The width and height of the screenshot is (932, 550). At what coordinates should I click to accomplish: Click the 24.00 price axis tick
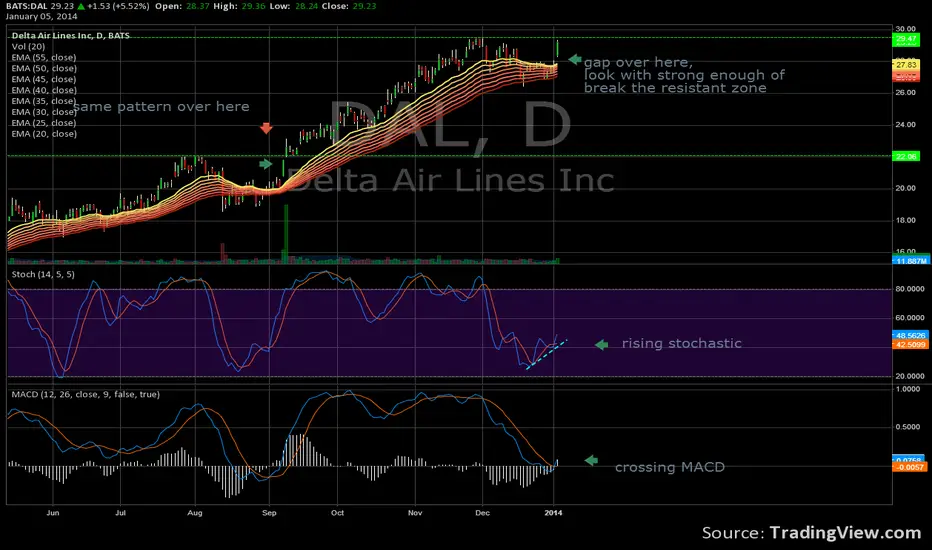pyautogui.click(x=906, y=125)
